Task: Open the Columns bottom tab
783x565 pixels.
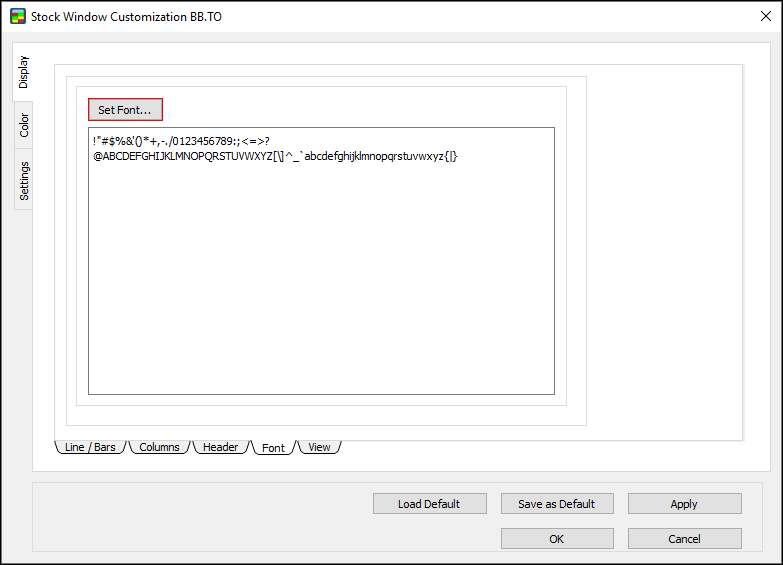Action: click(x=159, y=447)
